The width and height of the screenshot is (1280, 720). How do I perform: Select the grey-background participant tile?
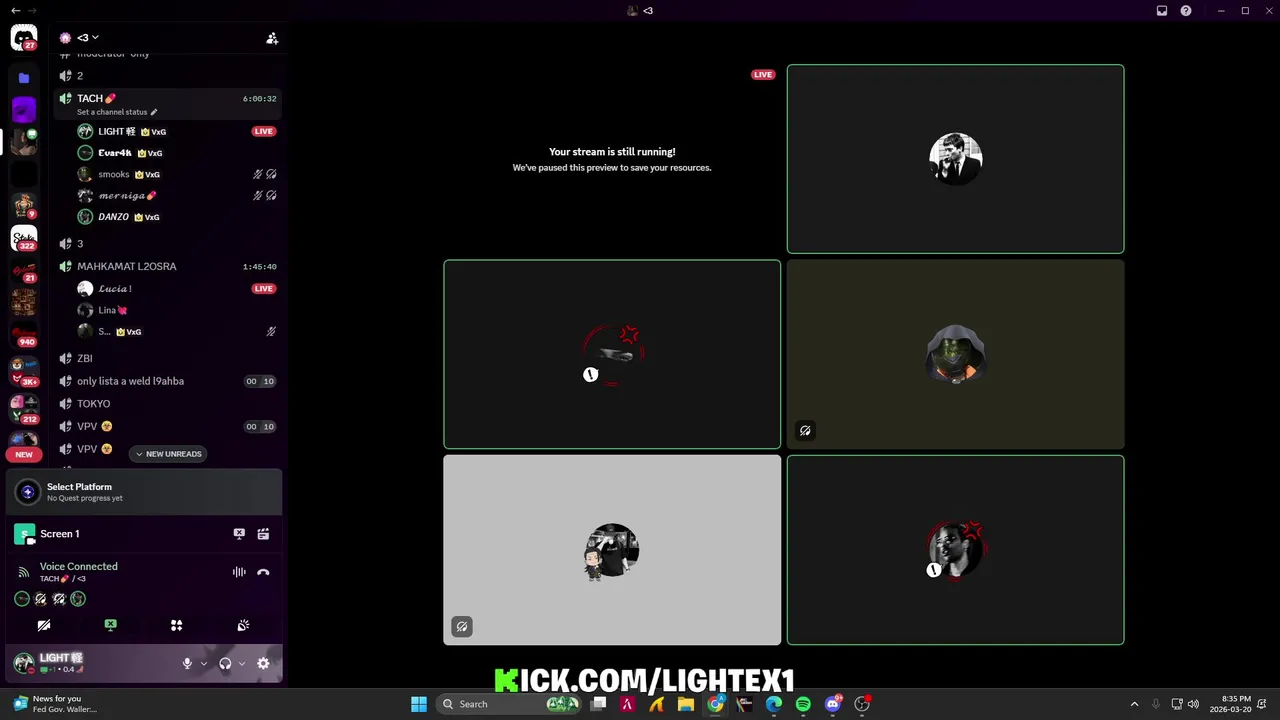[612, 550]
